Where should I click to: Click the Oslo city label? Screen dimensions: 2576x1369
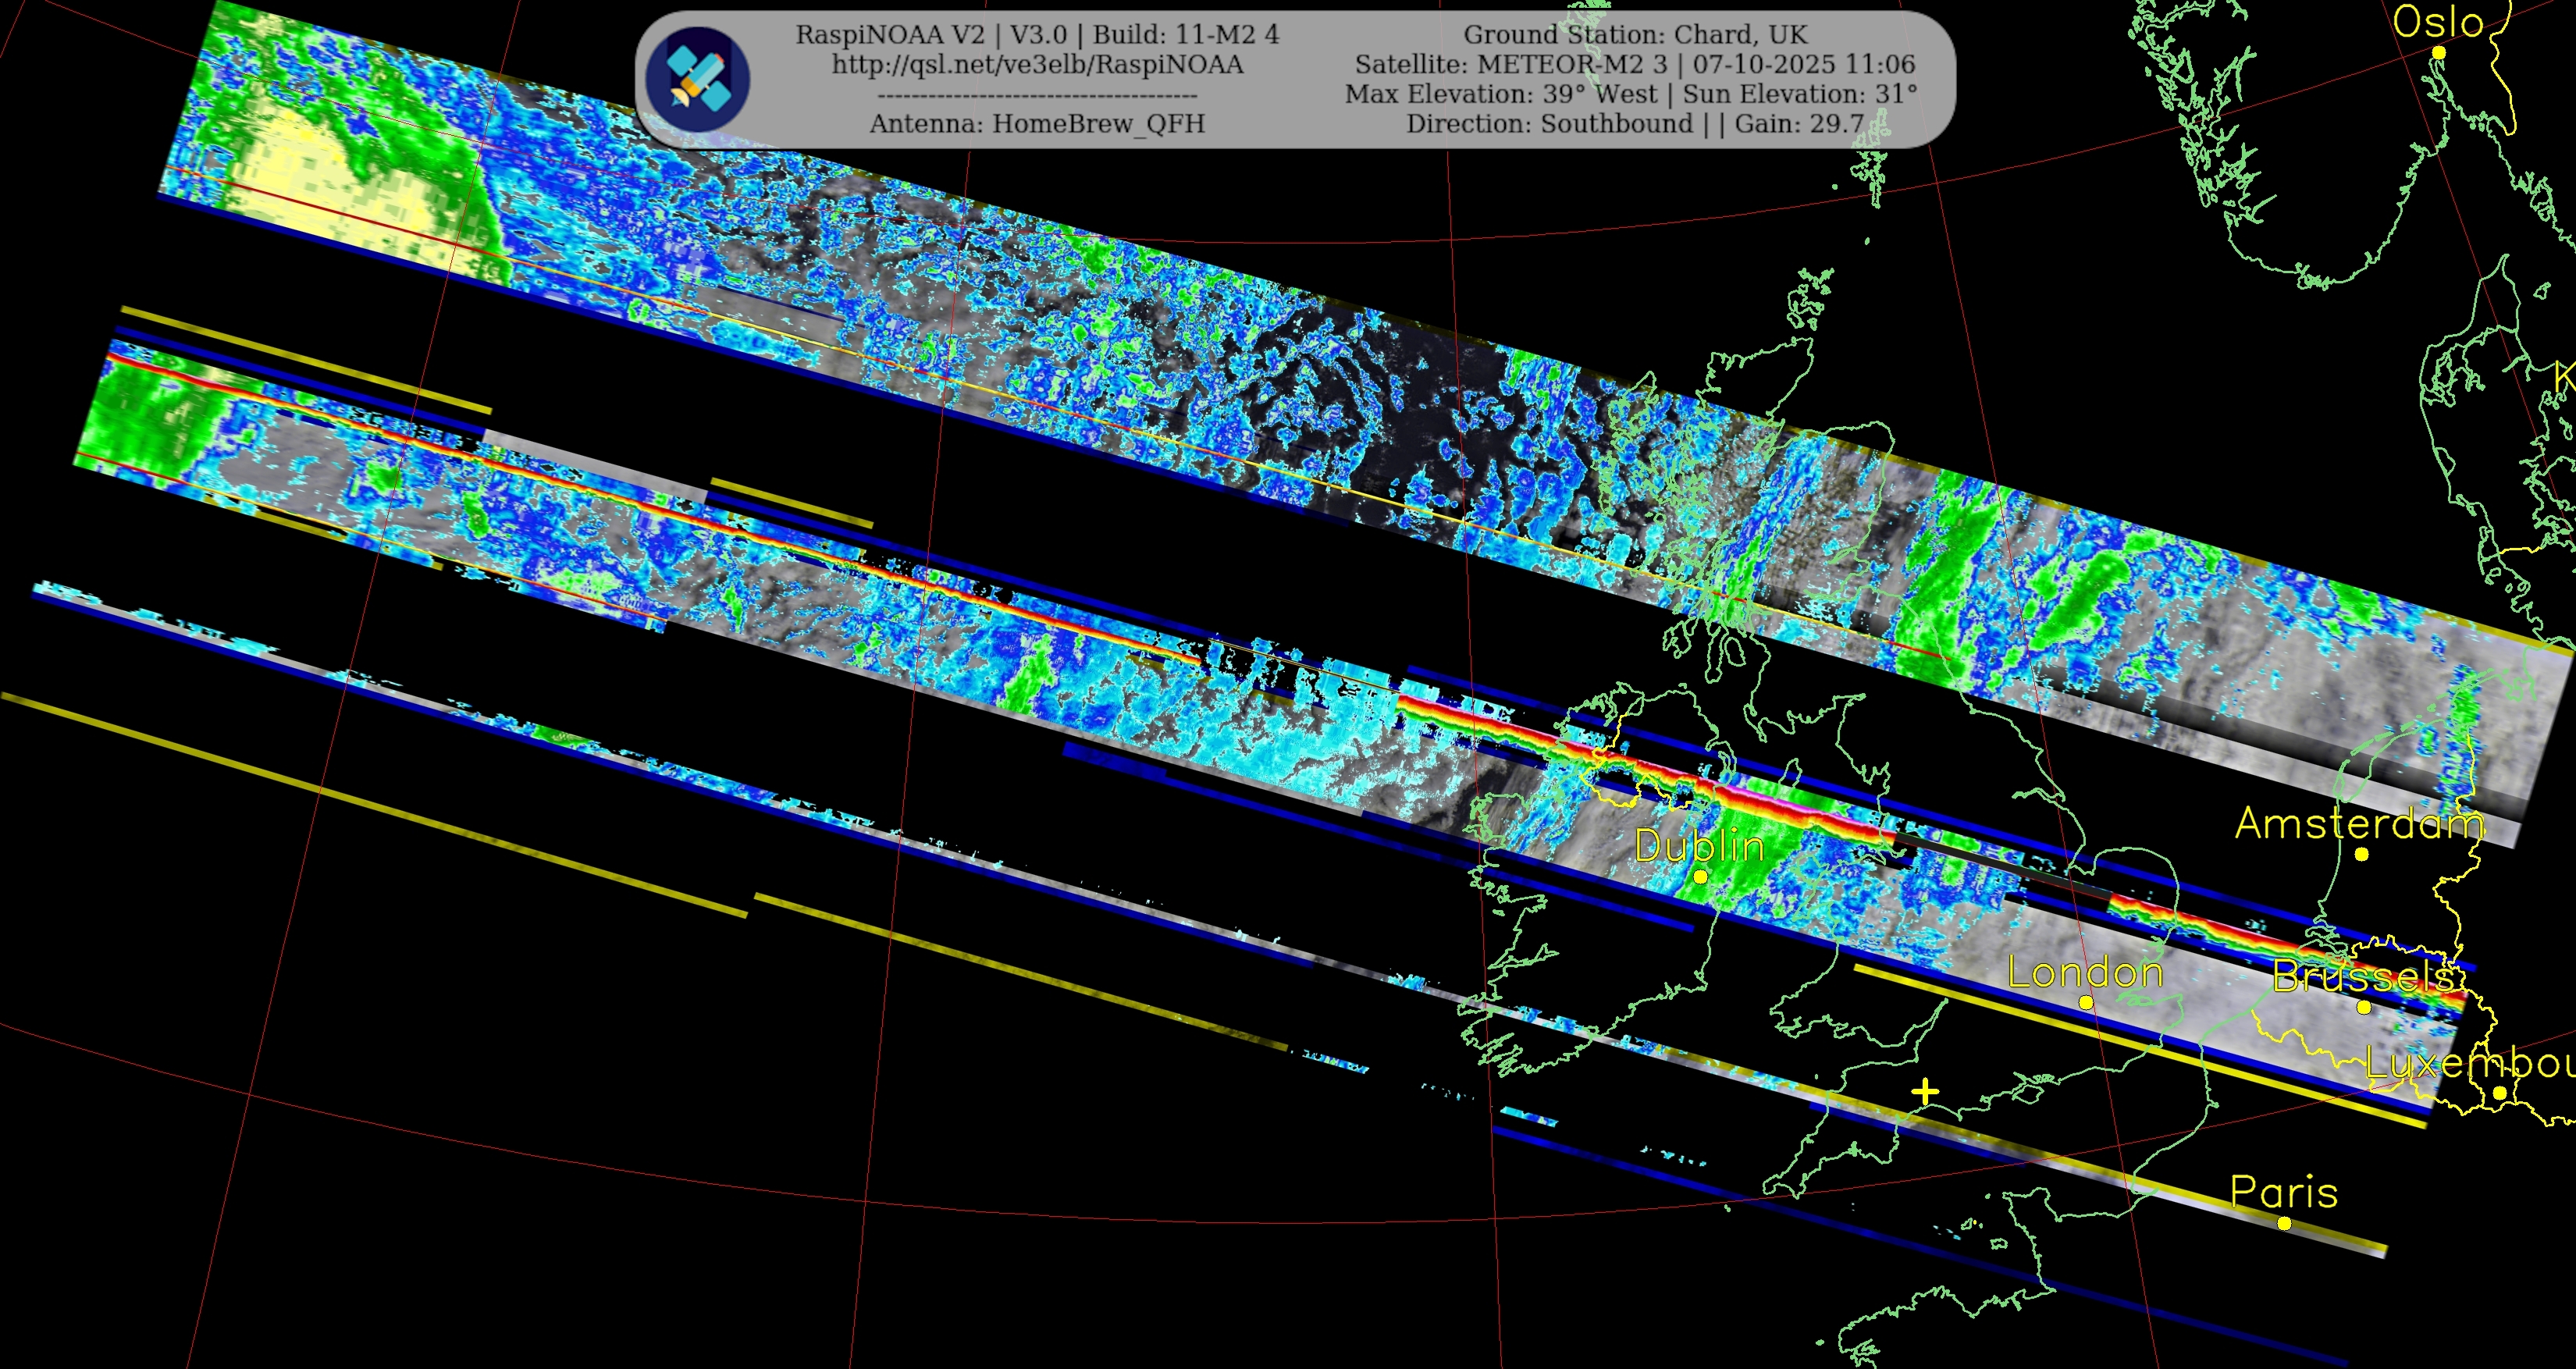click(2438, 22)
